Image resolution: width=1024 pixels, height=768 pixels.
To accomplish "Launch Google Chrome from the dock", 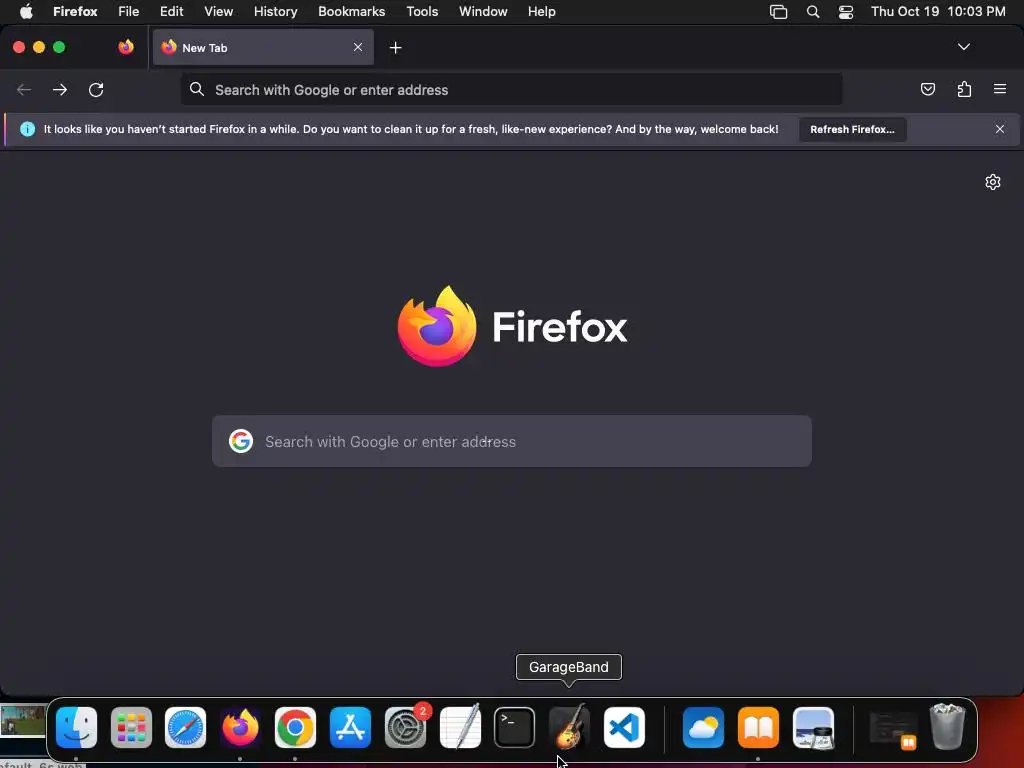I will tap(295, 728).
